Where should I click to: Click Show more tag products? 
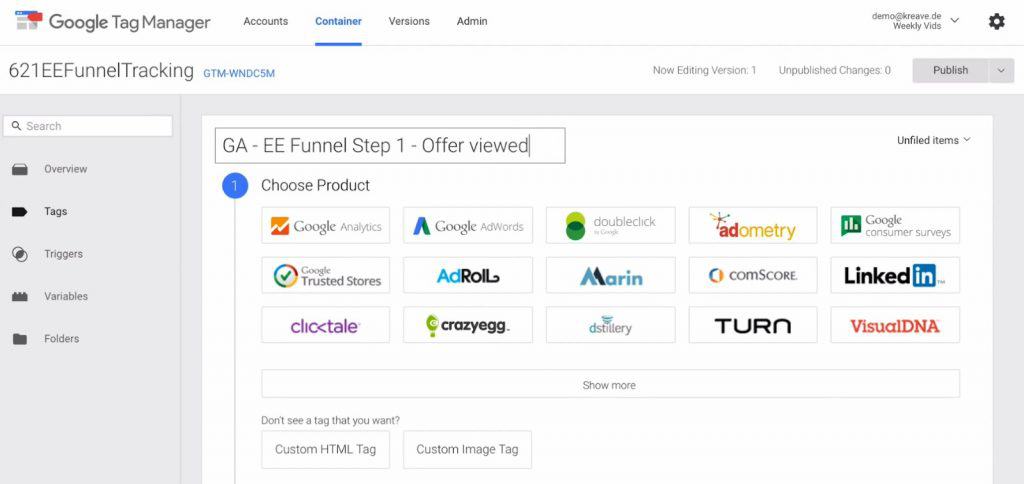click(611, 384)
